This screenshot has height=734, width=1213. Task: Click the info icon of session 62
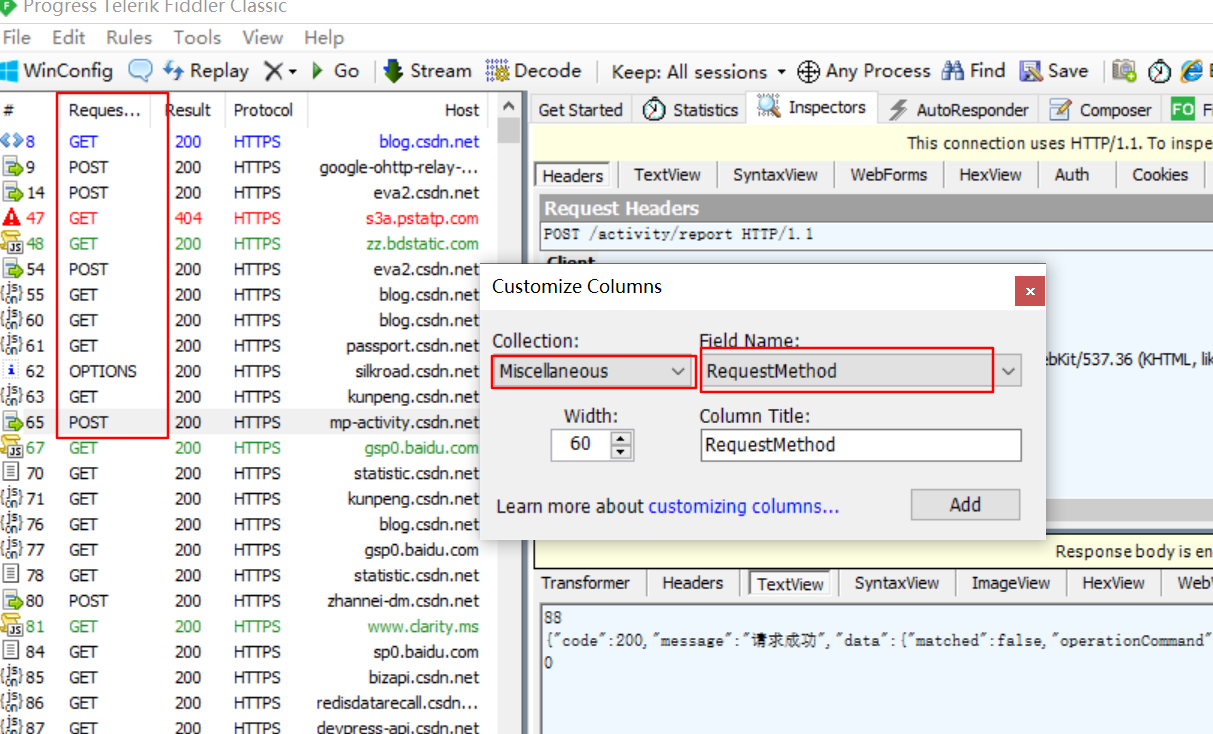pos(11,371)
